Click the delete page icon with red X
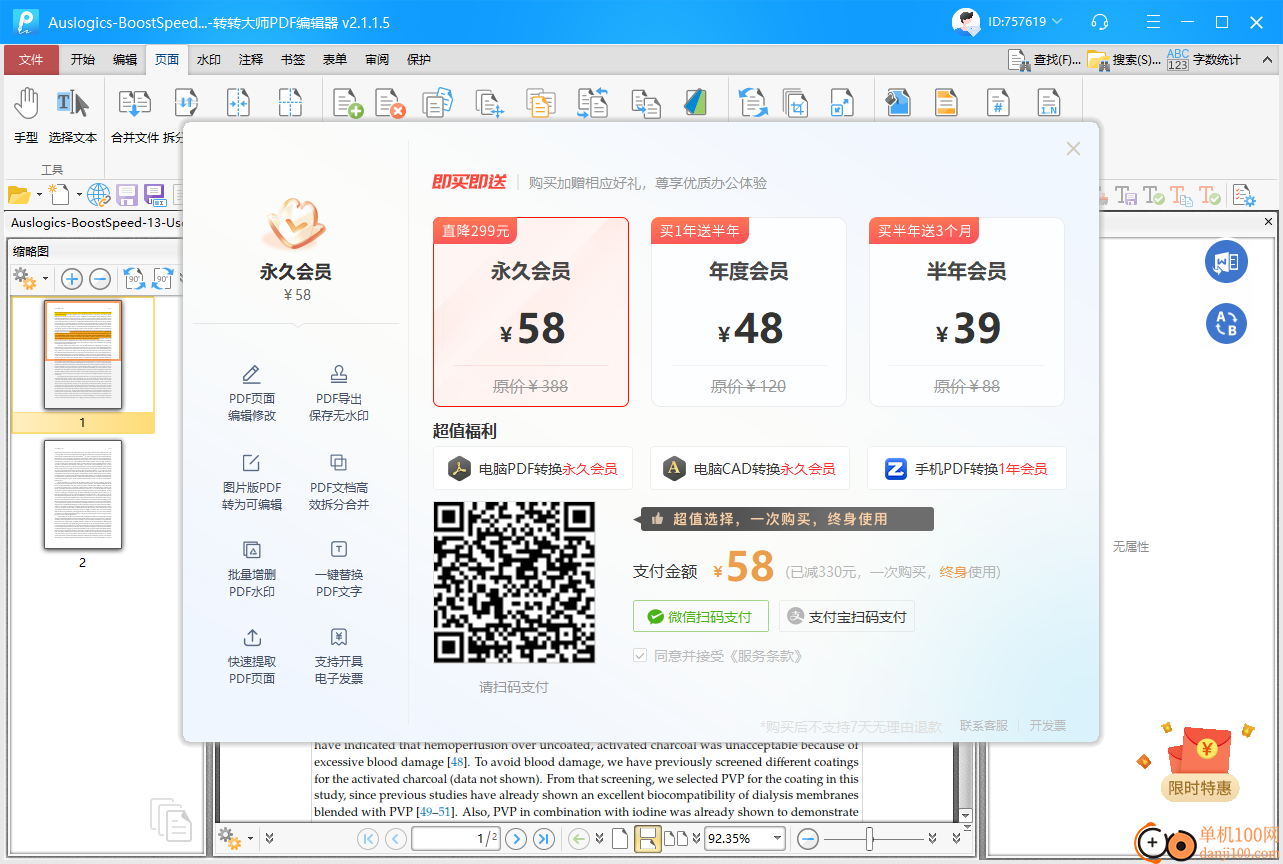Viewport: 1283px width, 864px height. [390, 103]
